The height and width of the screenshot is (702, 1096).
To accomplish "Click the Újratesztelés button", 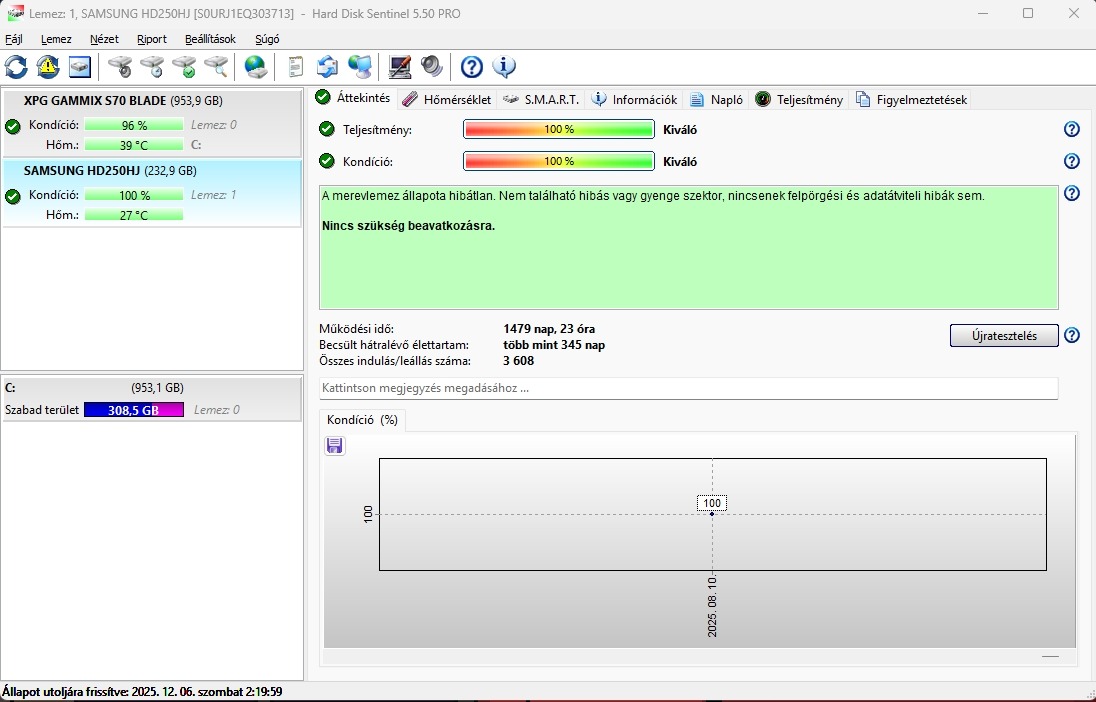I will [1004, 336].
